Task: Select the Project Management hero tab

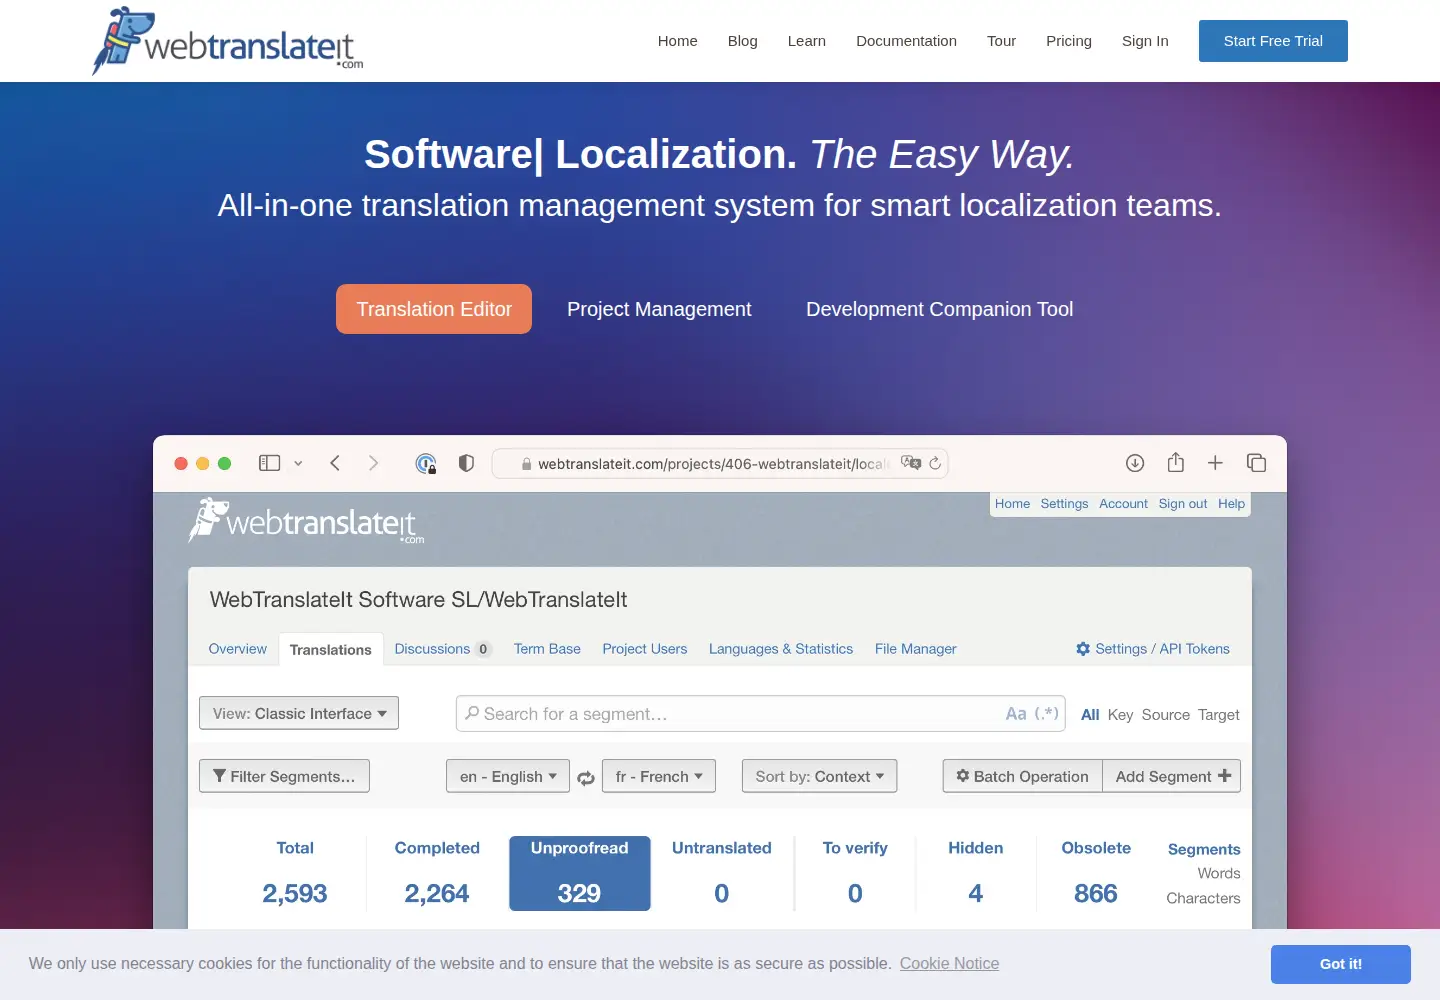Action: pyautogui.click(x=659, y=309)
